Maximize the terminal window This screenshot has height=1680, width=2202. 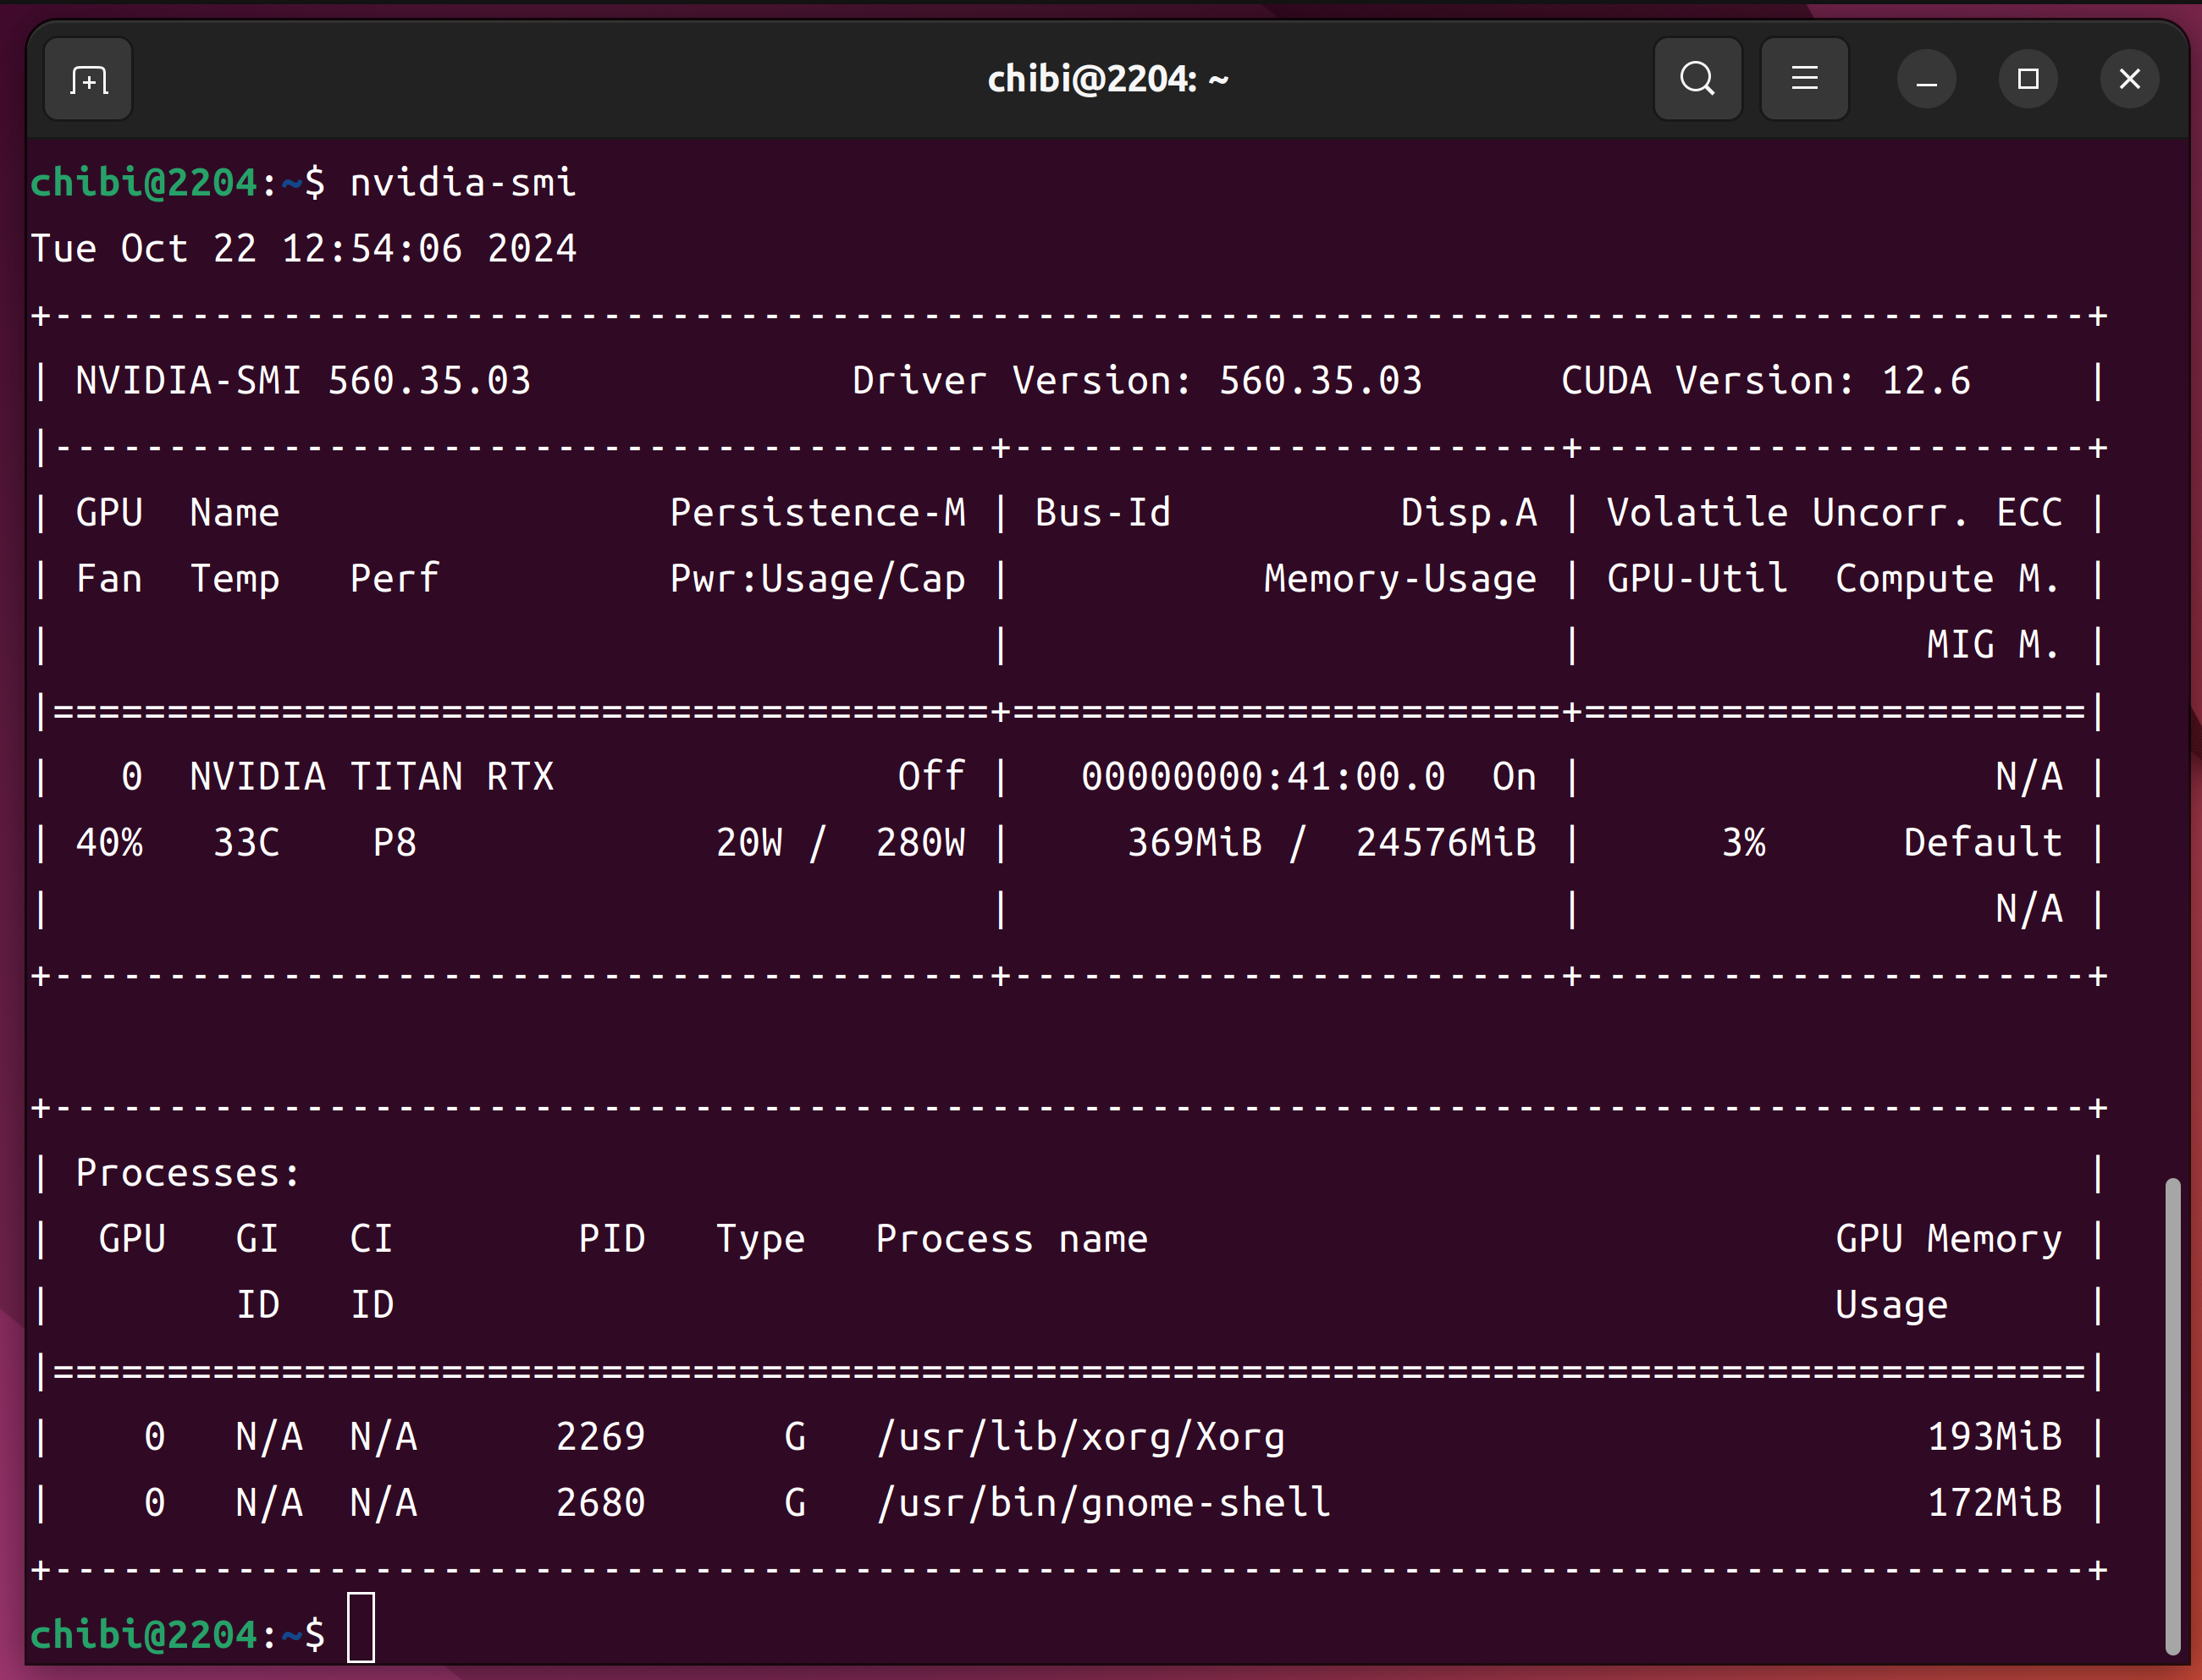pyautogui.click(x=2027, y=79)
